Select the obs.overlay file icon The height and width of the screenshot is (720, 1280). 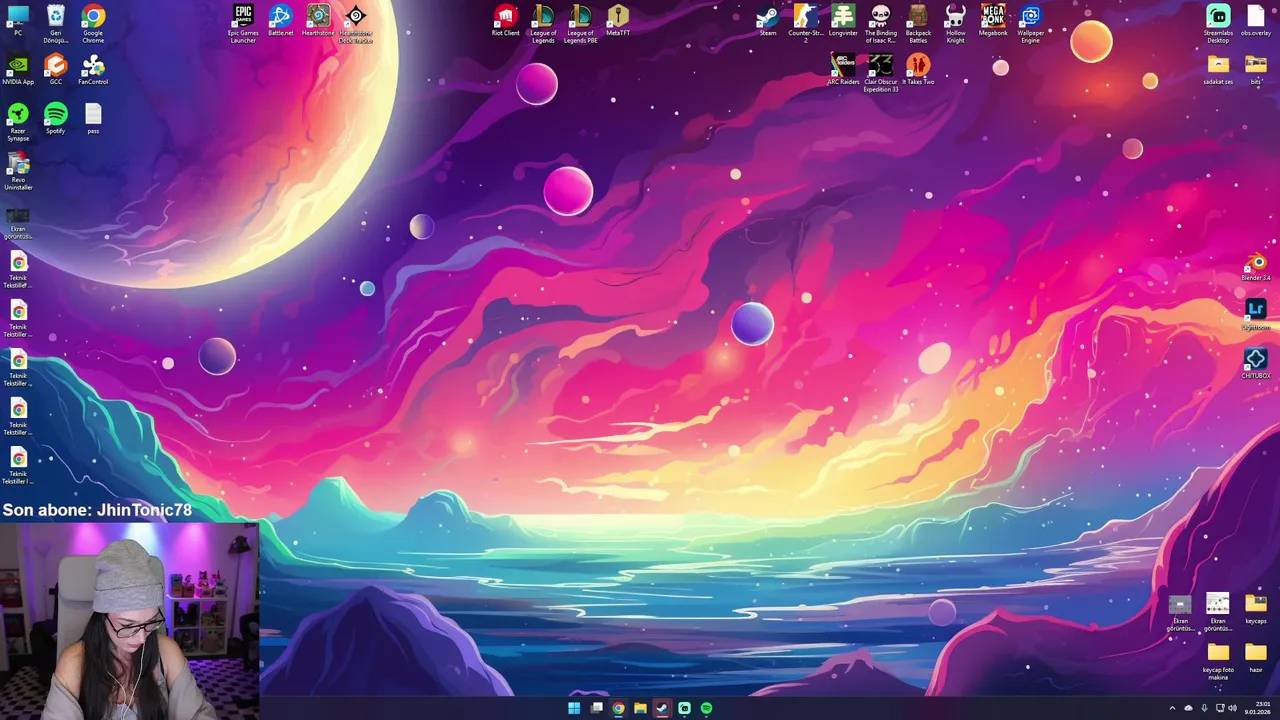[x=1256, y=20]
